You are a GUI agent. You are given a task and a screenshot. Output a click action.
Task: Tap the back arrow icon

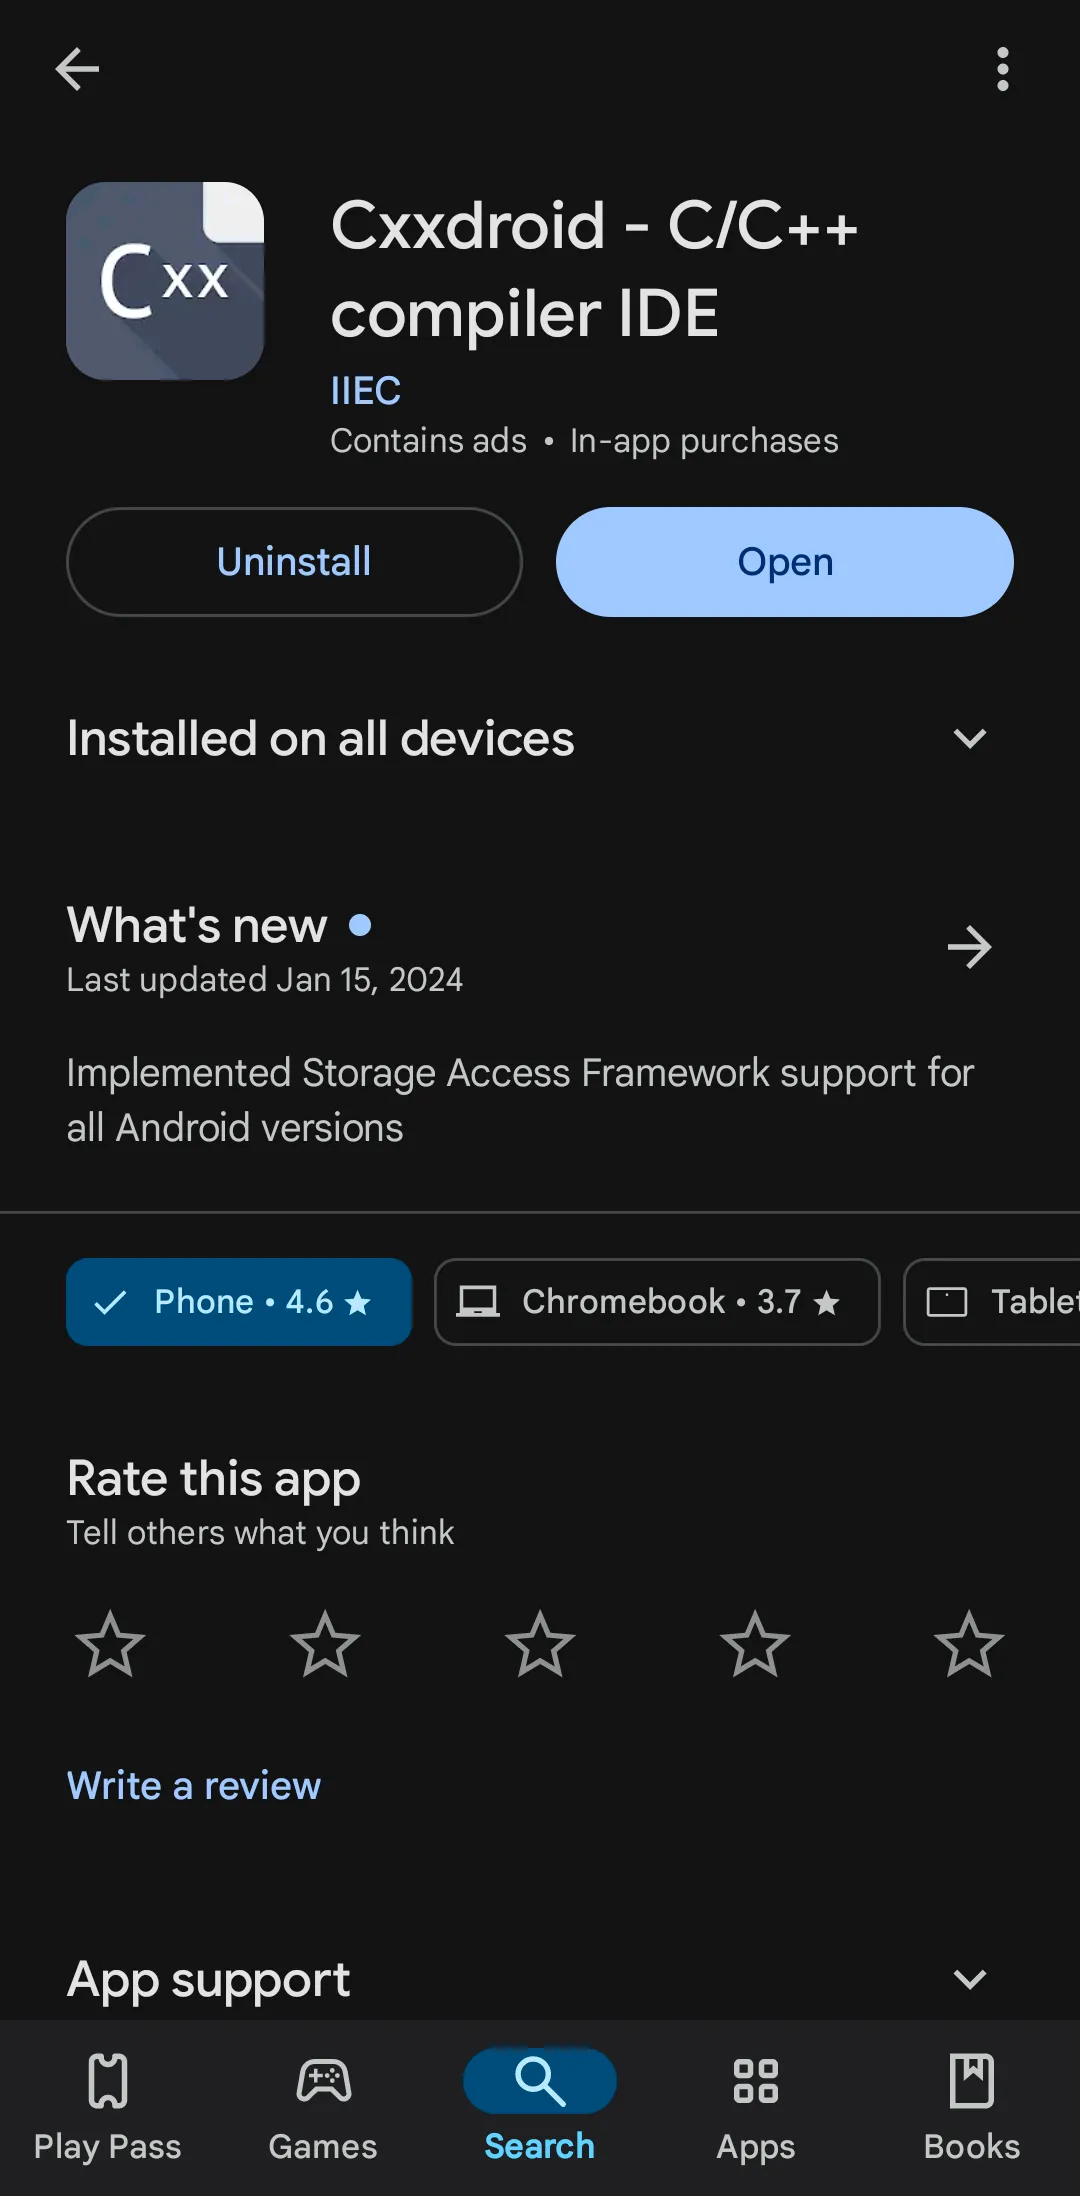click(x=77, y=69)
